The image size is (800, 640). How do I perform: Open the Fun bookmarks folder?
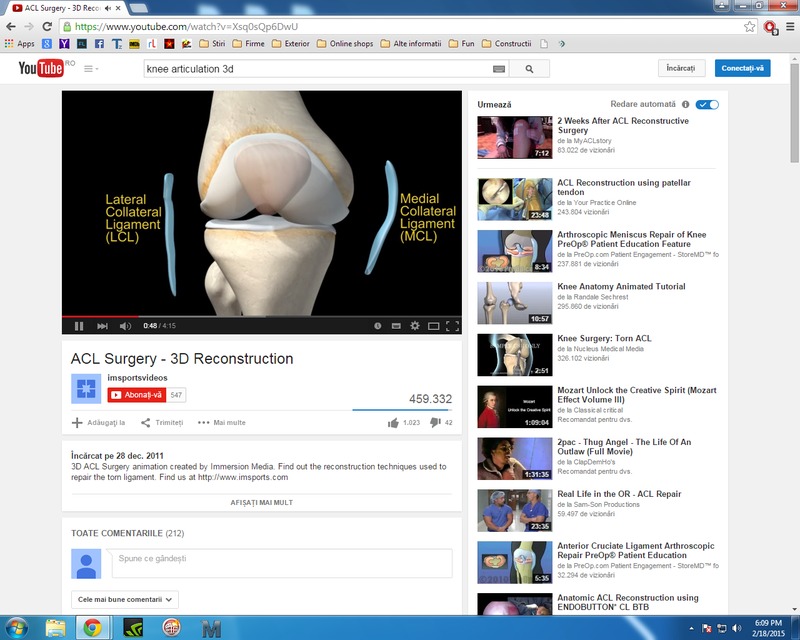point(462,44)
